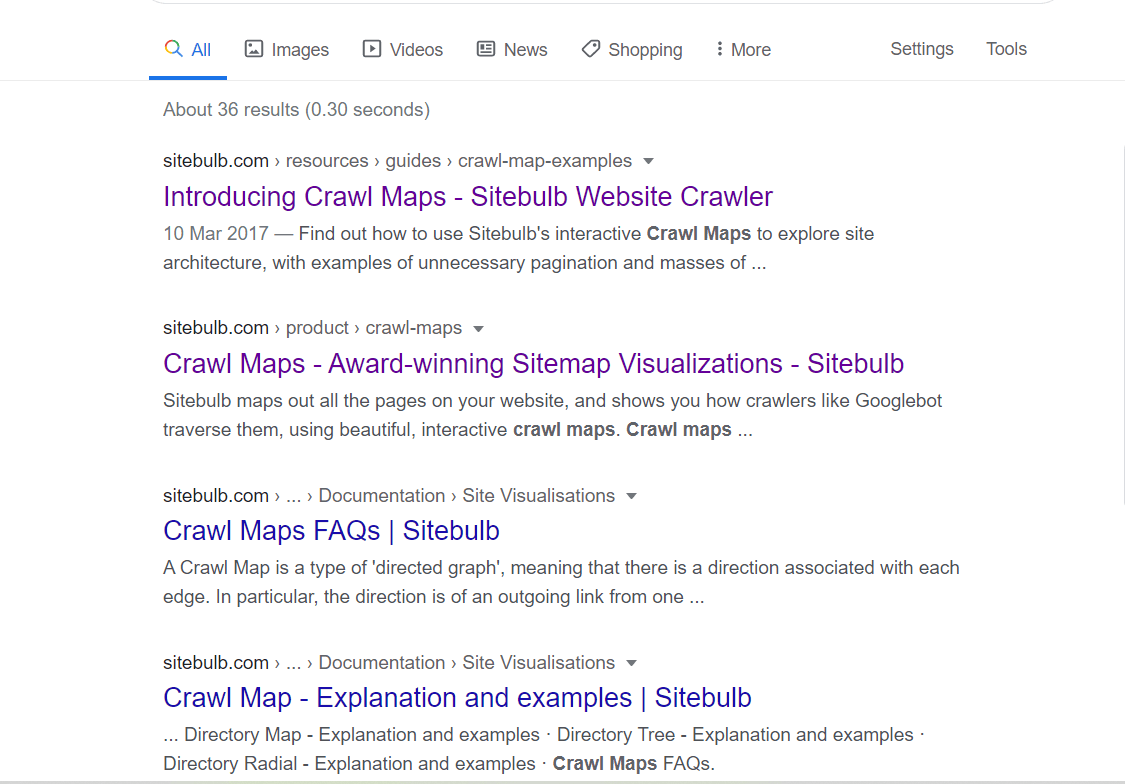Open the Tools menu
The height and width of the screenshot is (784, 1125).
pos(1006,49)
